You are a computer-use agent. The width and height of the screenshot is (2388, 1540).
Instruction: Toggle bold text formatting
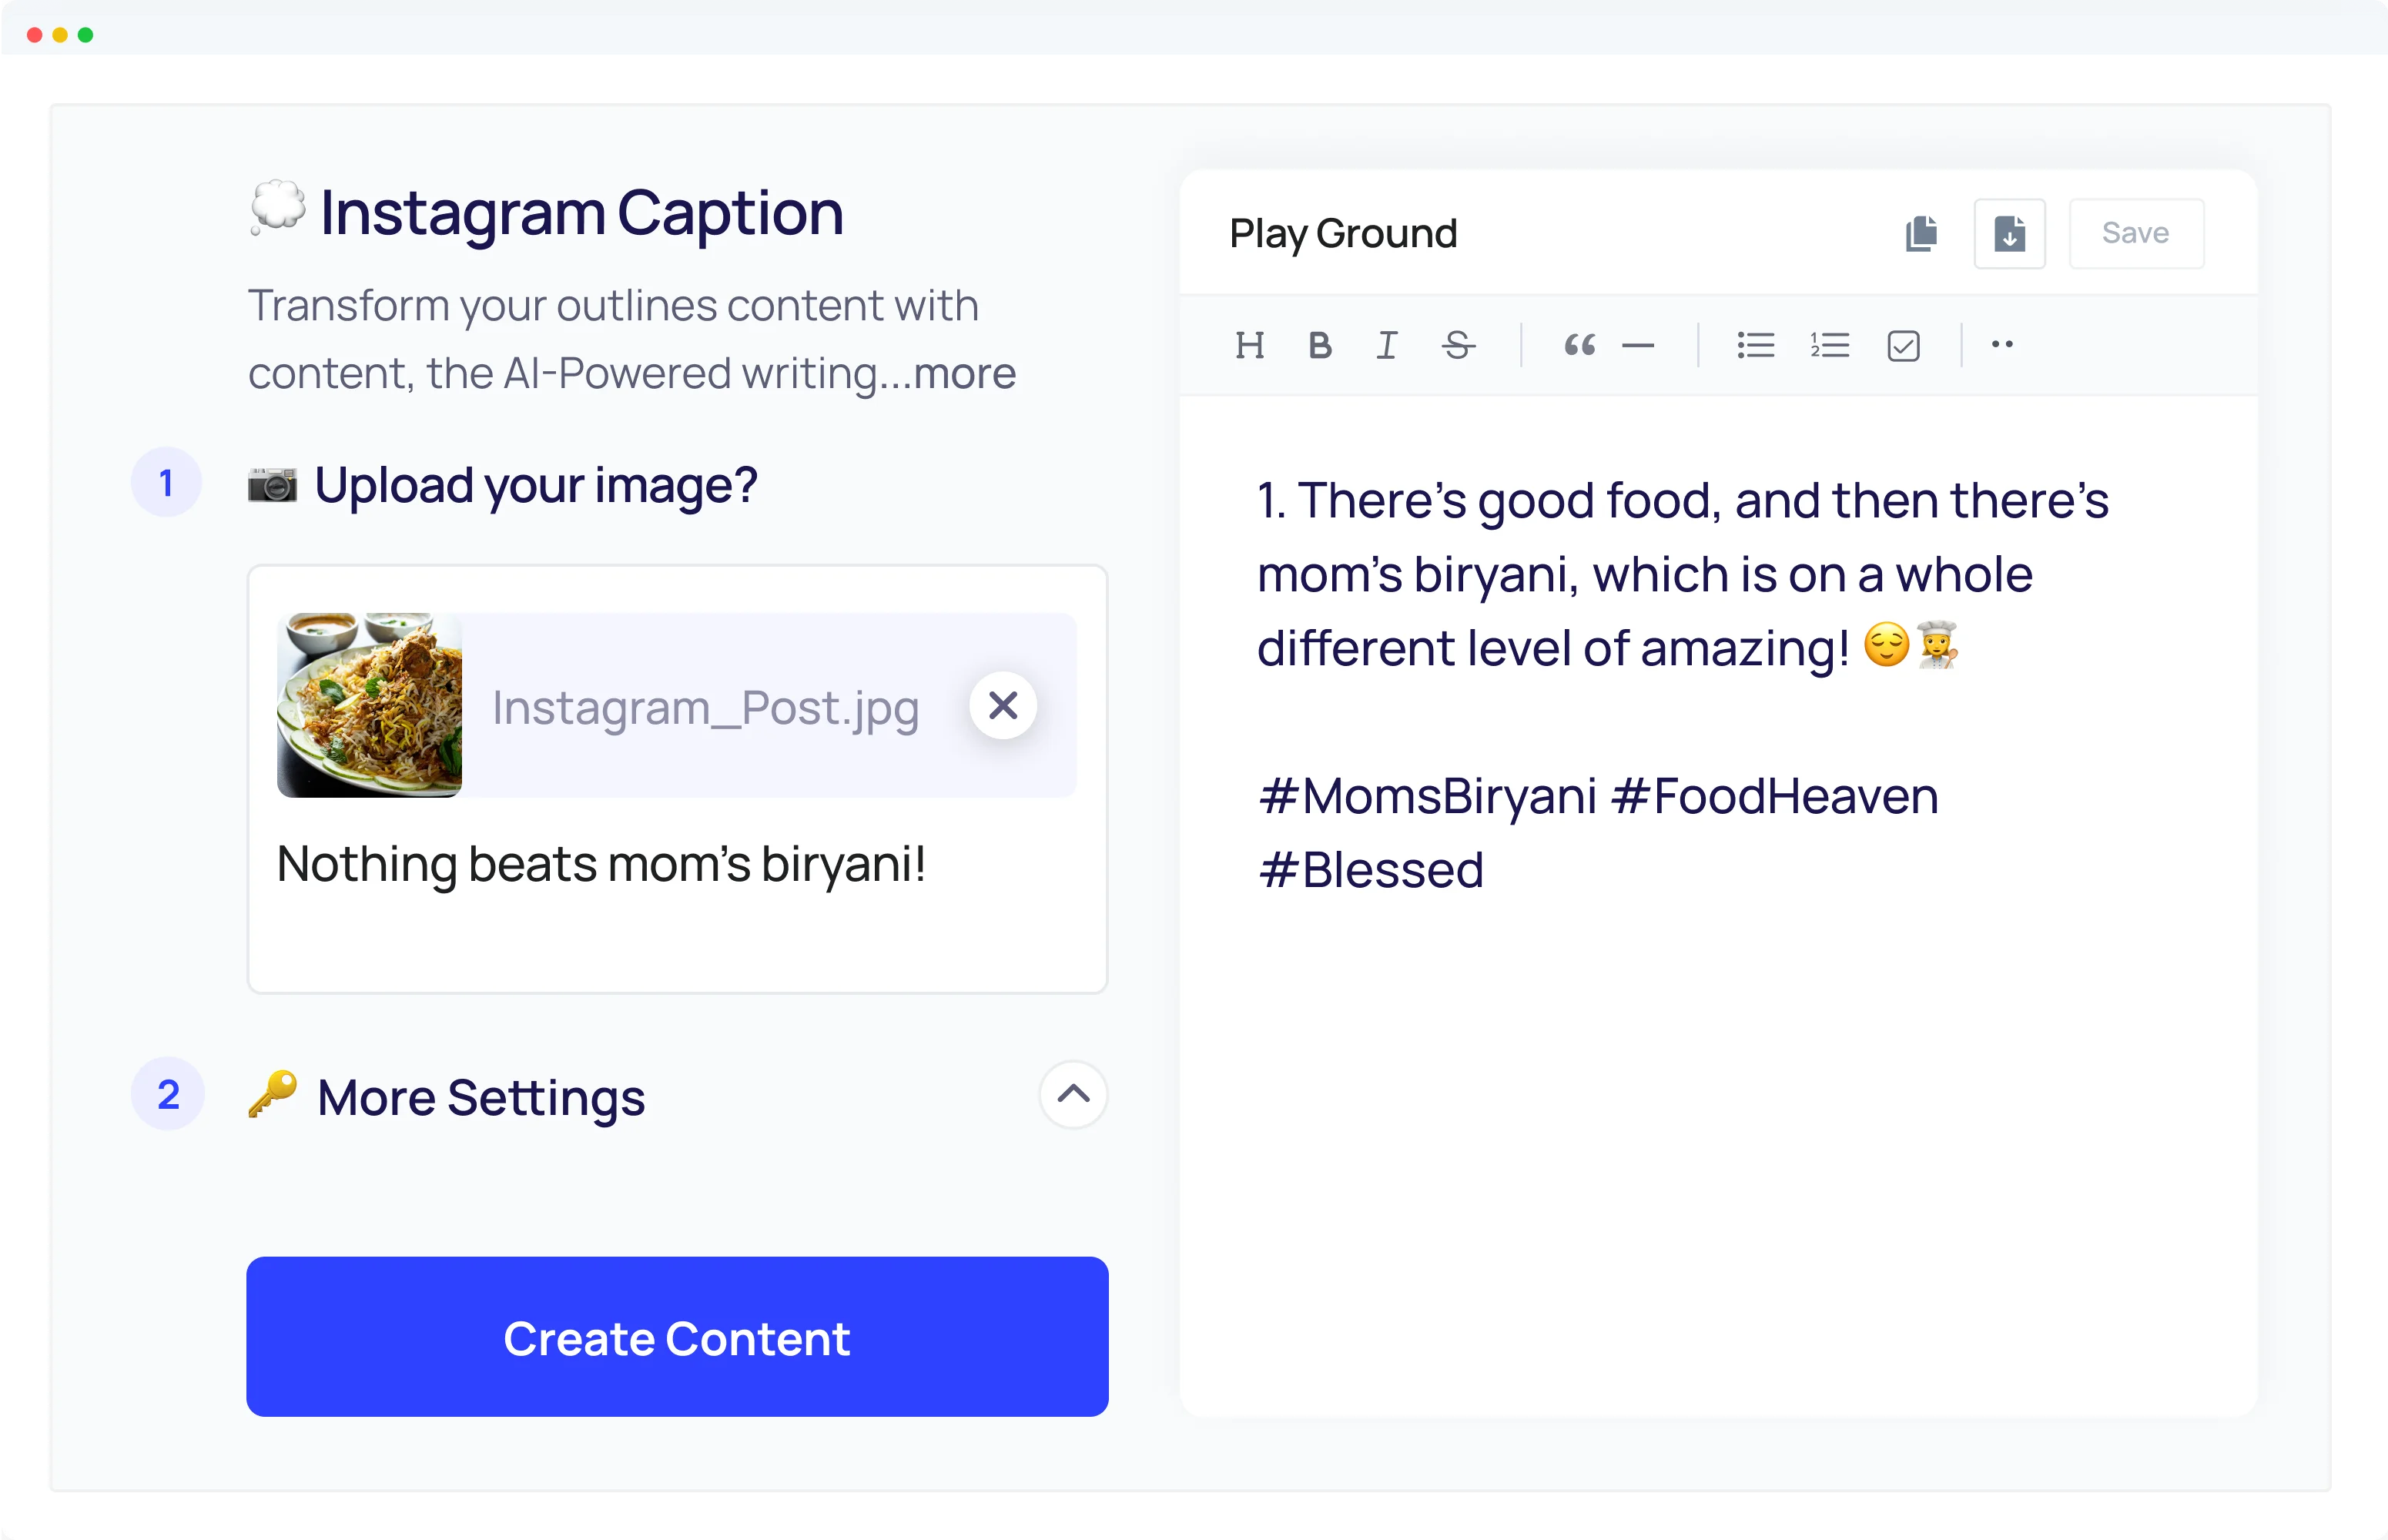tap(1320, 345)
